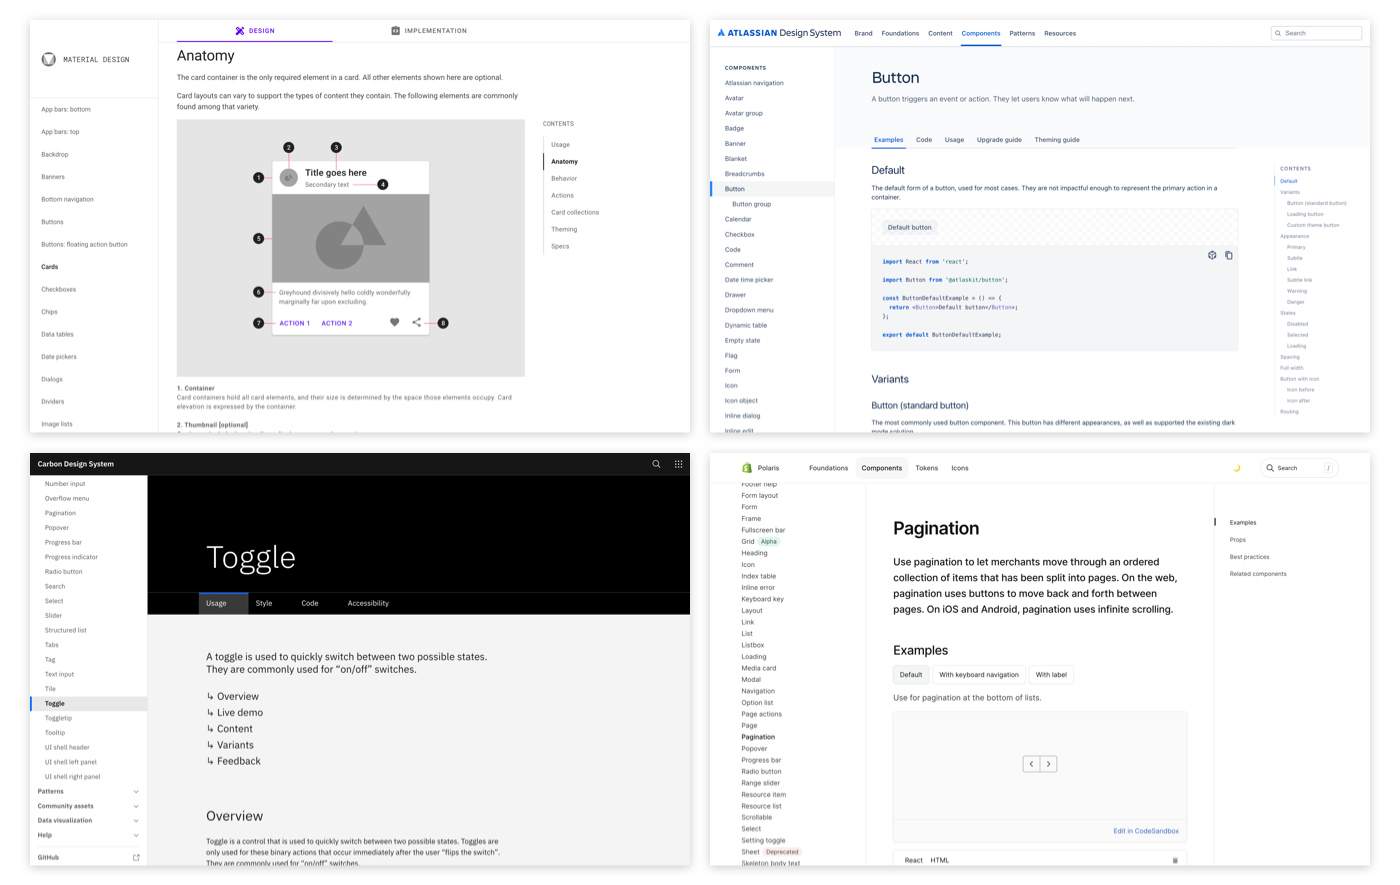
Task: Click the heart favorite icon on the card
Action: 394,322
